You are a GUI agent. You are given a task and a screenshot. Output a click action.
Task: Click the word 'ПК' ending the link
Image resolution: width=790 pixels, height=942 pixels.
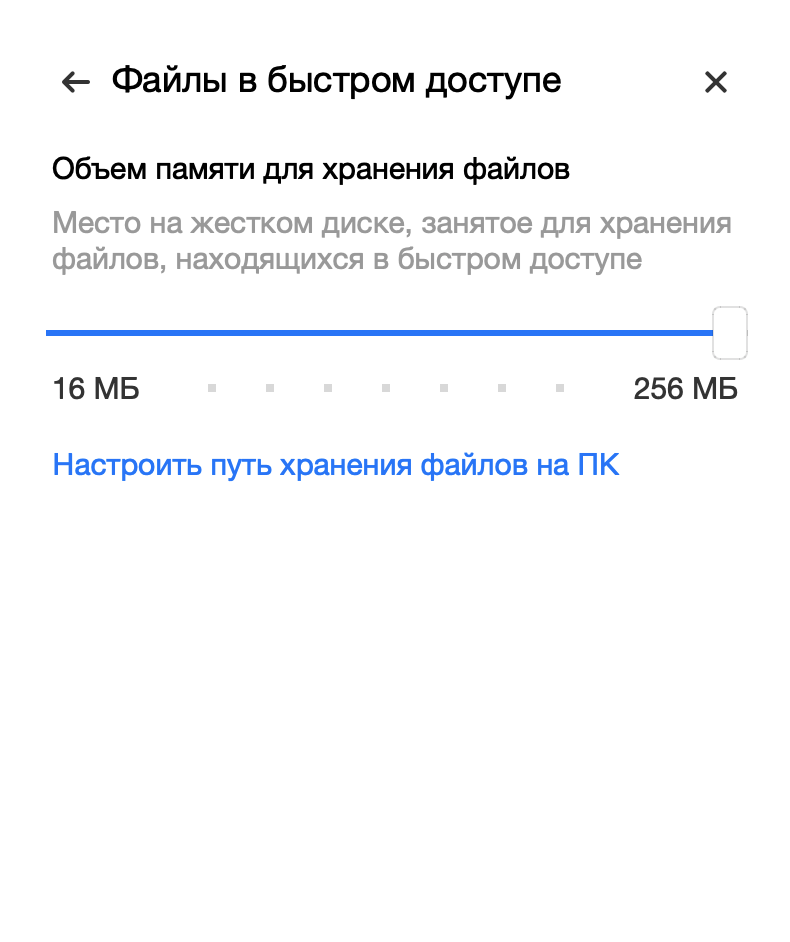pyautogui.click(x=598, y=465)
